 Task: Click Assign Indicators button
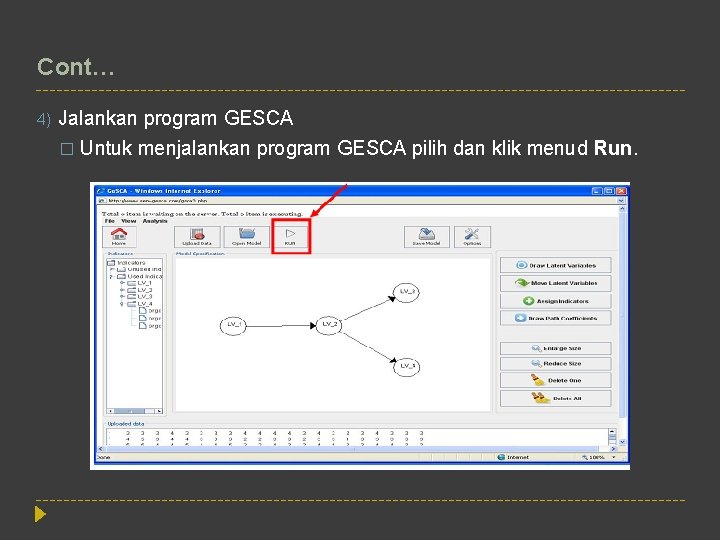pos(556,301)
